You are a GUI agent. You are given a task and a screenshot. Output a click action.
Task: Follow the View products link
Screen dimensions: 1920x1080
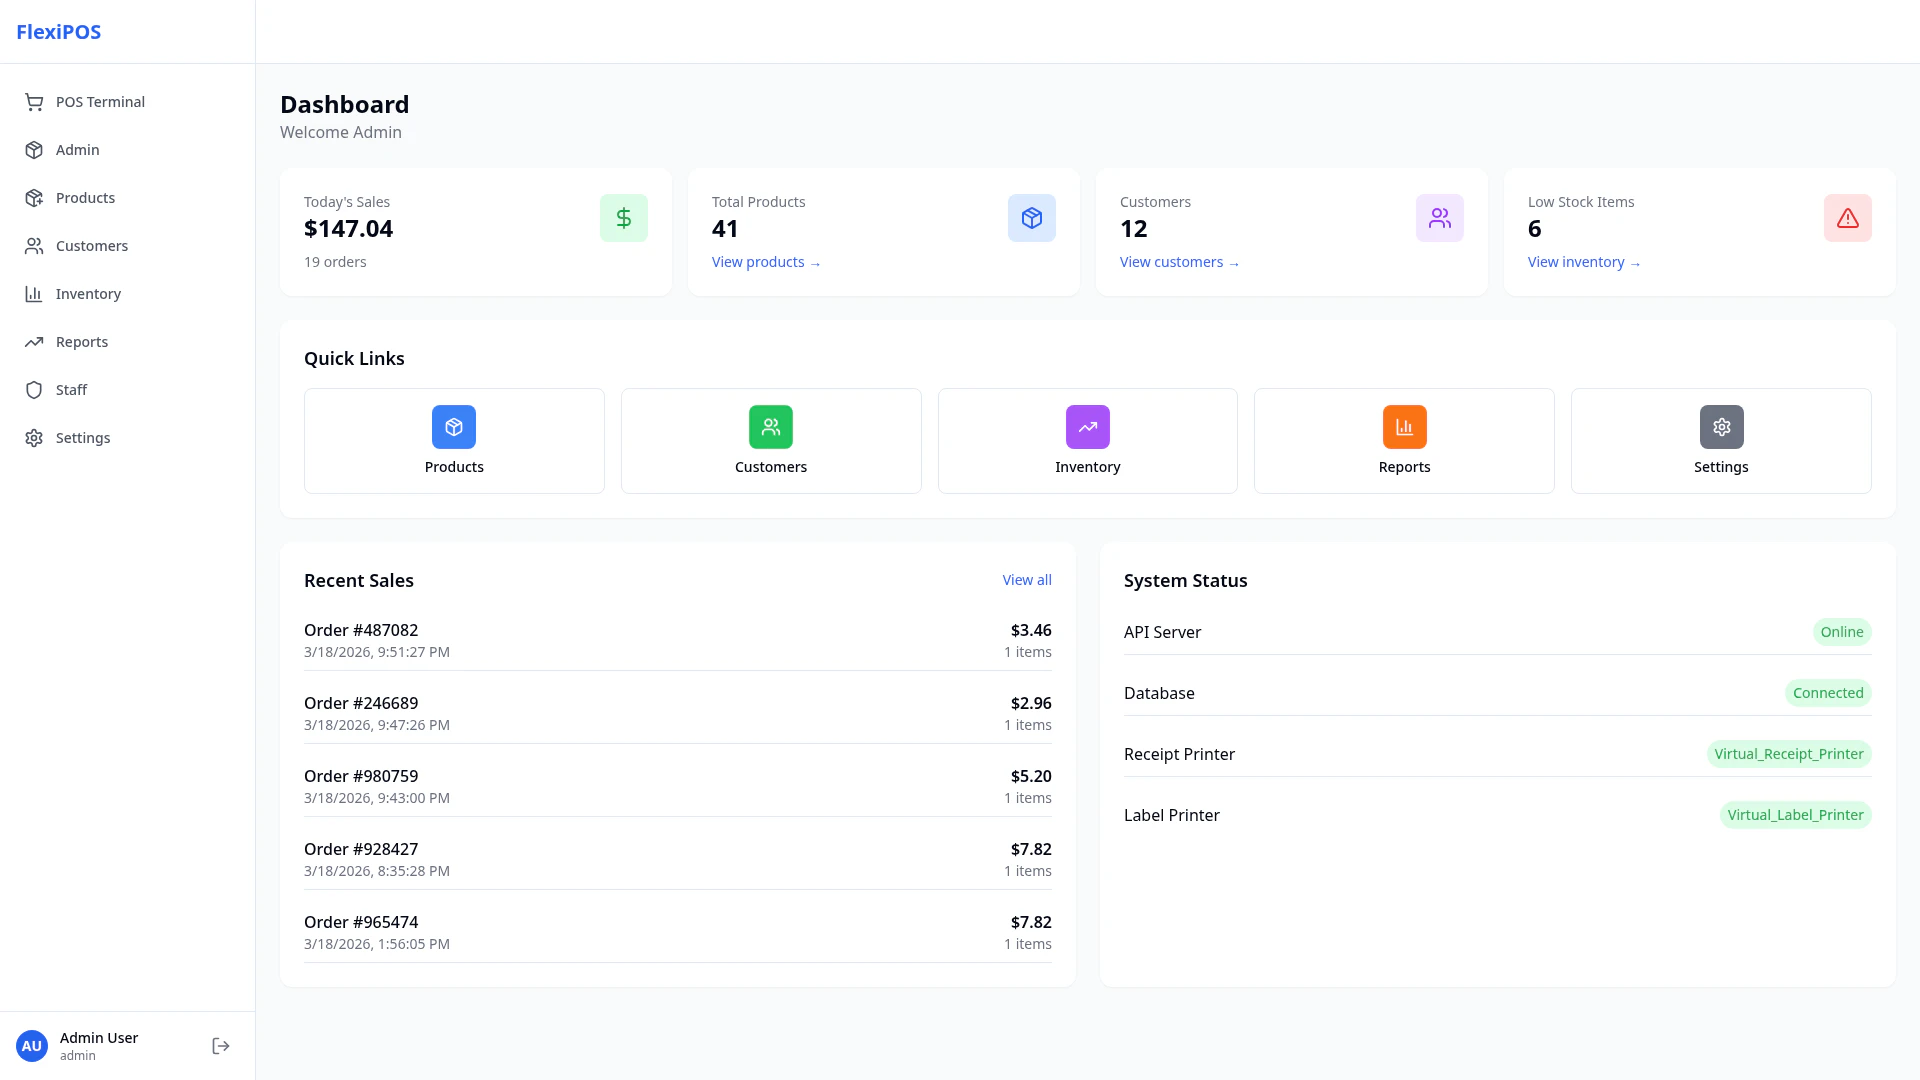tap(765, 262)
